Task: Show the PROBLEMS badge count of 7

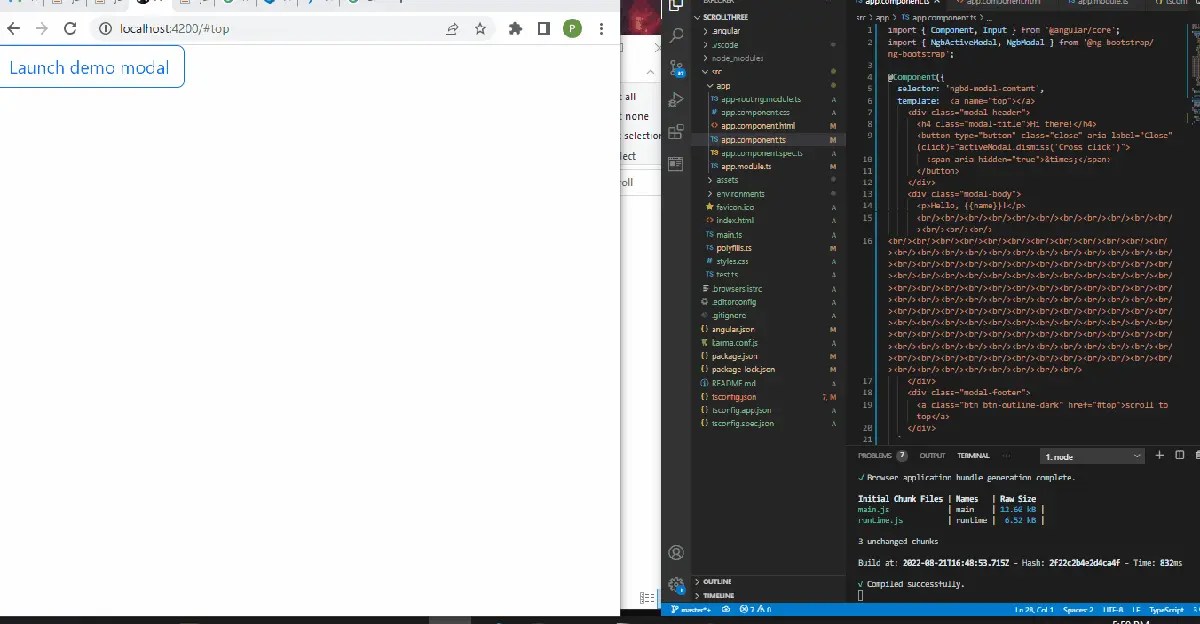Action: pyautogui.click(x=901, y=455)
